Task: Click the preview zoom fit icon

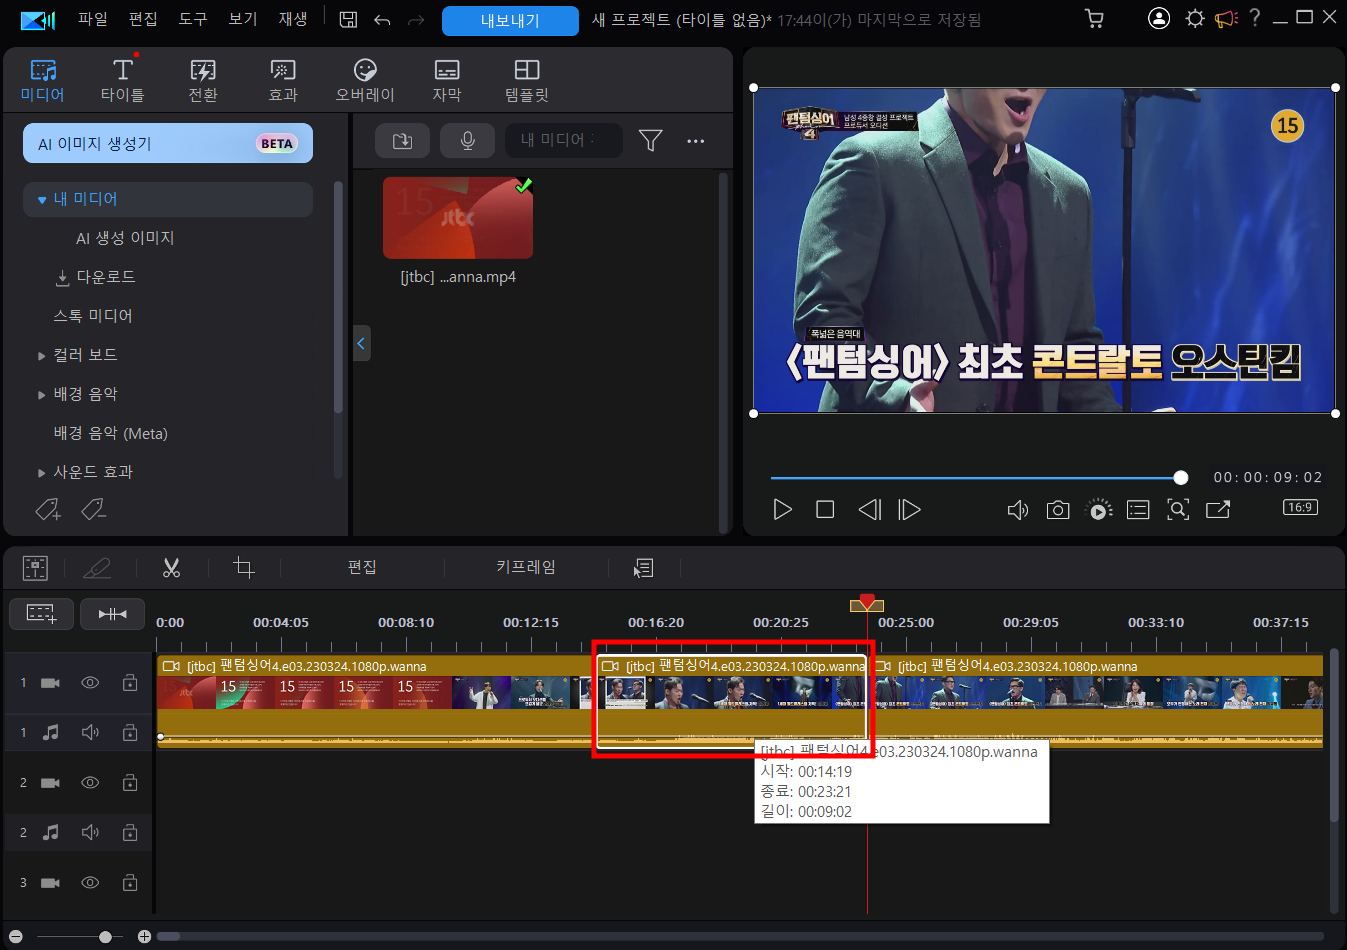Action: (1179, 510)
